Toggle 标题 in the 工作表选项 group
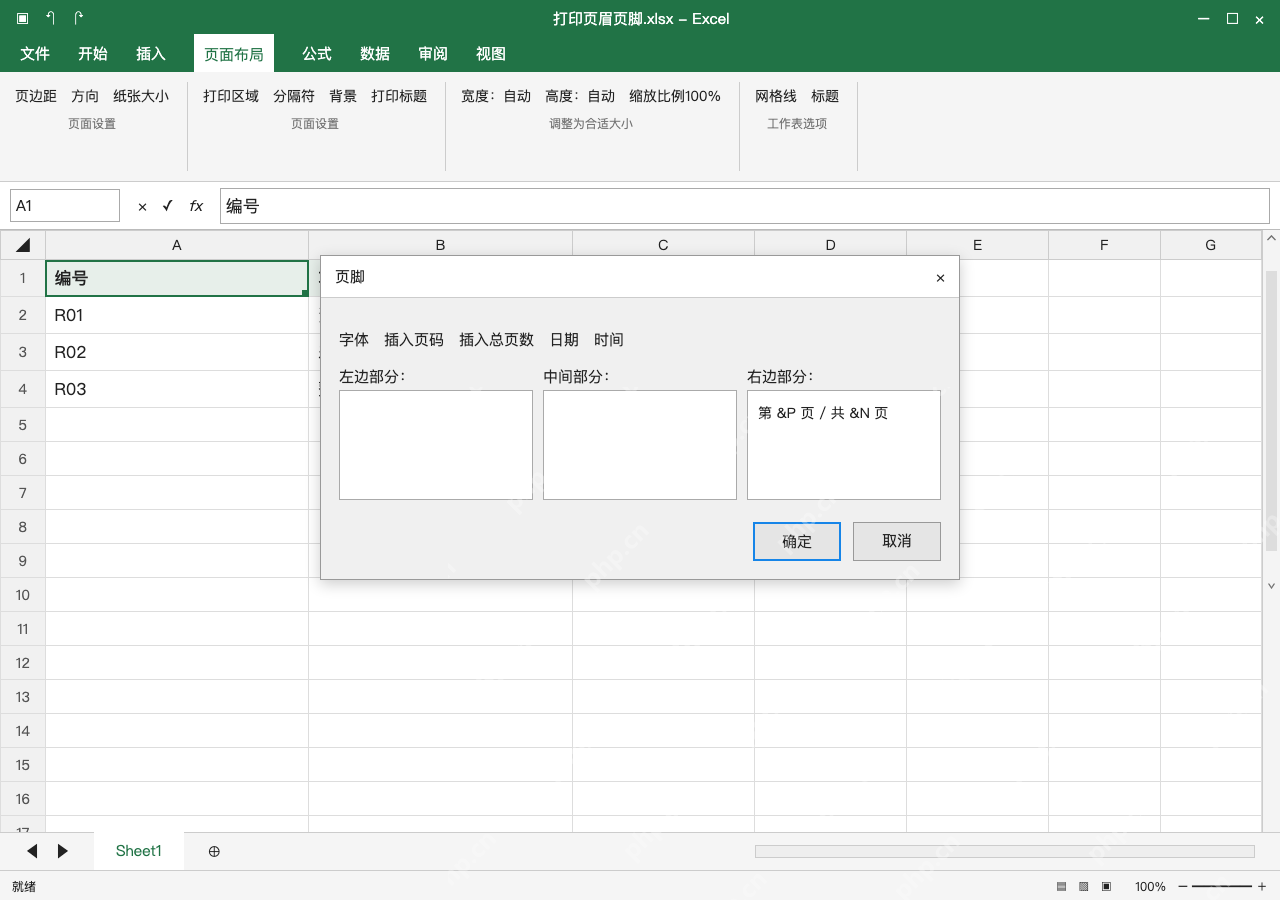The height and width of the screenshot is (900, 1280). click(825, 96)
